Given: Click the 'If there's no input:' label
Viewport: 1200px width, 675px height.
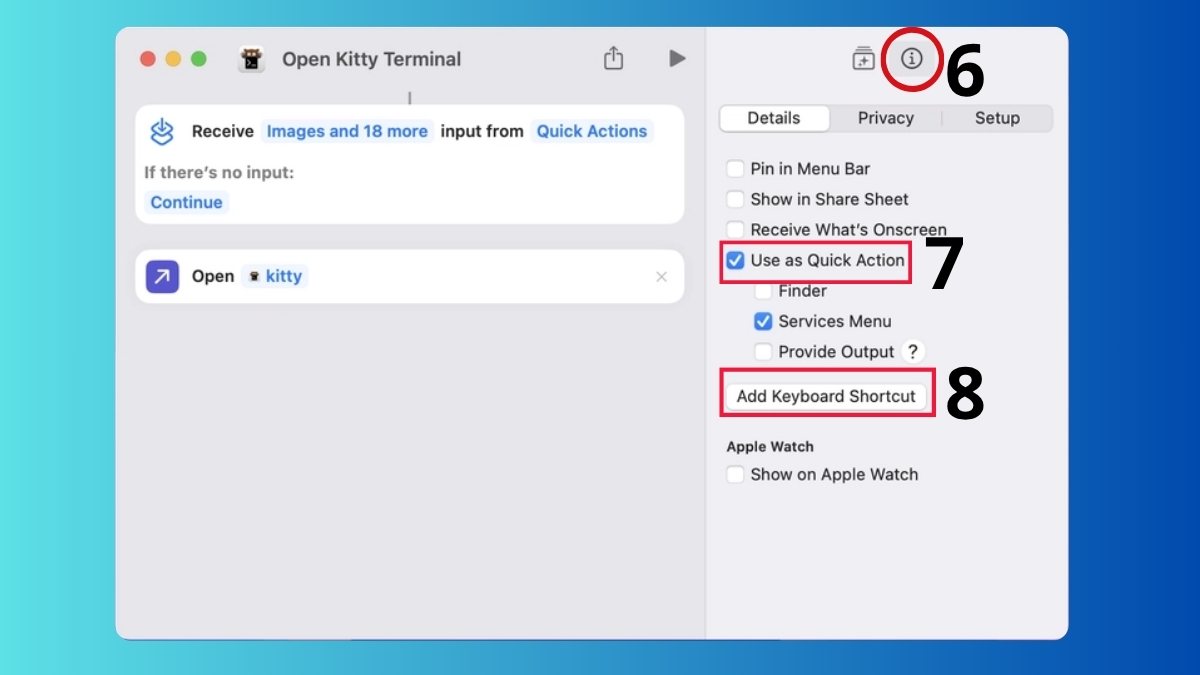Looking at the screenshot, I should (x=219, y=172).
